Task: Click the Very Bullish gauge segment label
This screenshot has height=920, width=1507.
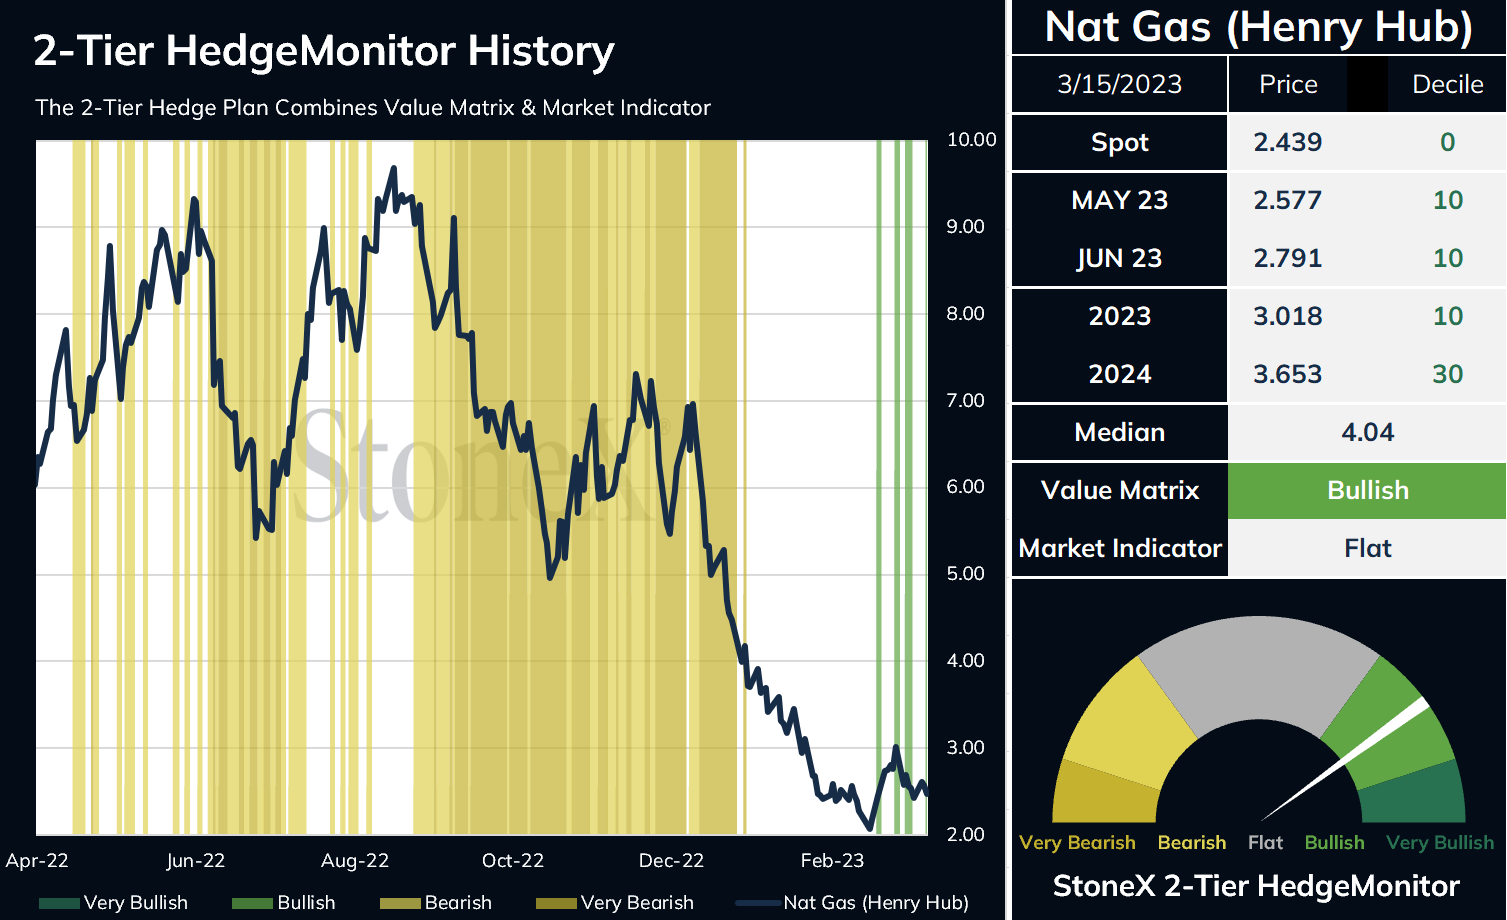Action: point(1440,842)
